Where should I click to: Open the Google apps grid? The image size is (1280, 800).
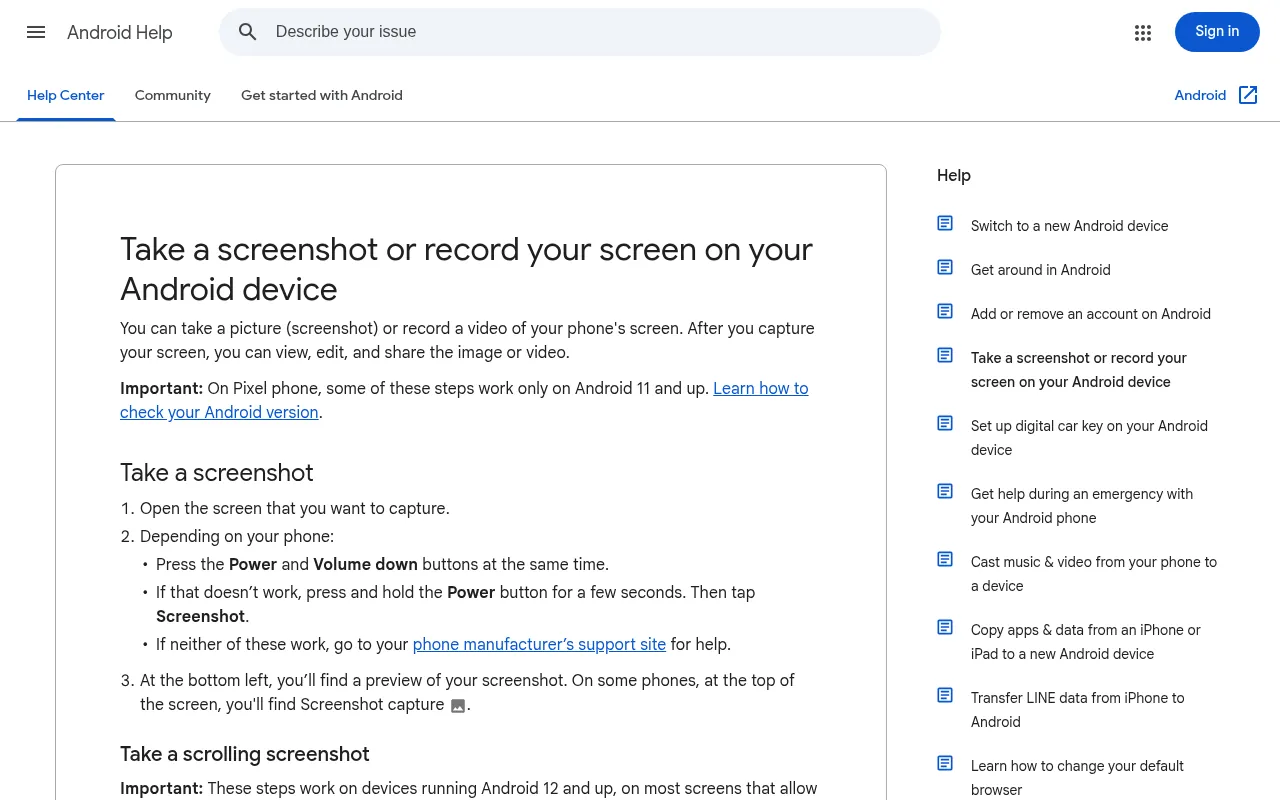(x=1143, y=33)
